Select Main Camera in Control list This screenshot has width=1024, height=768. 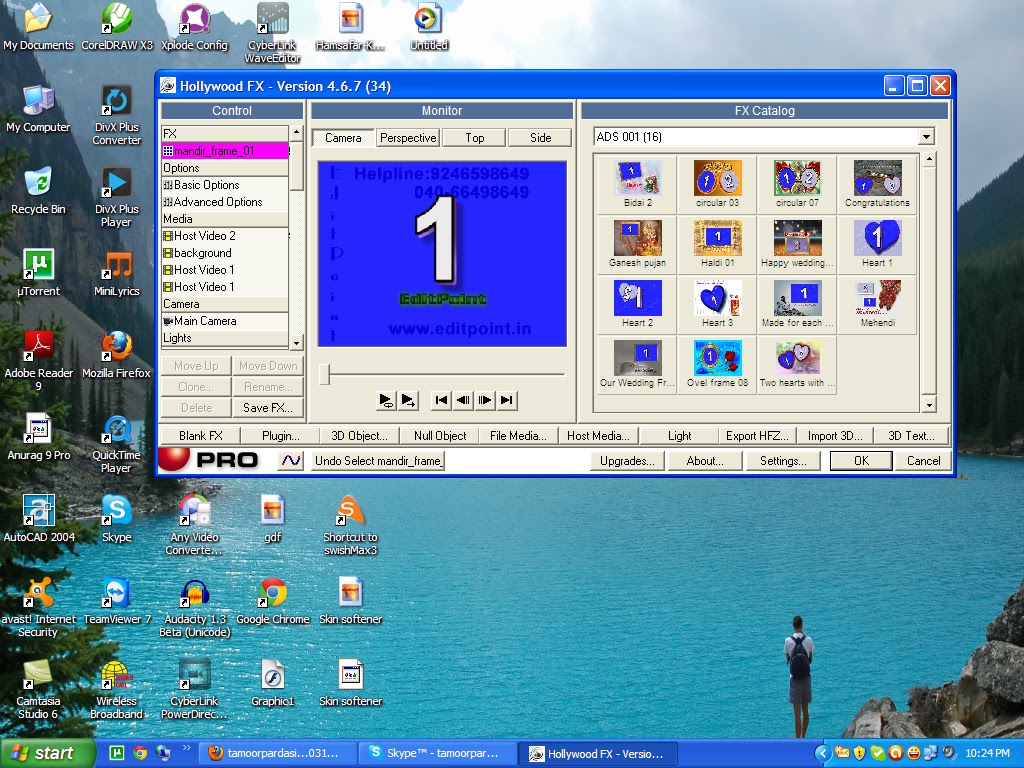(225, 321)
